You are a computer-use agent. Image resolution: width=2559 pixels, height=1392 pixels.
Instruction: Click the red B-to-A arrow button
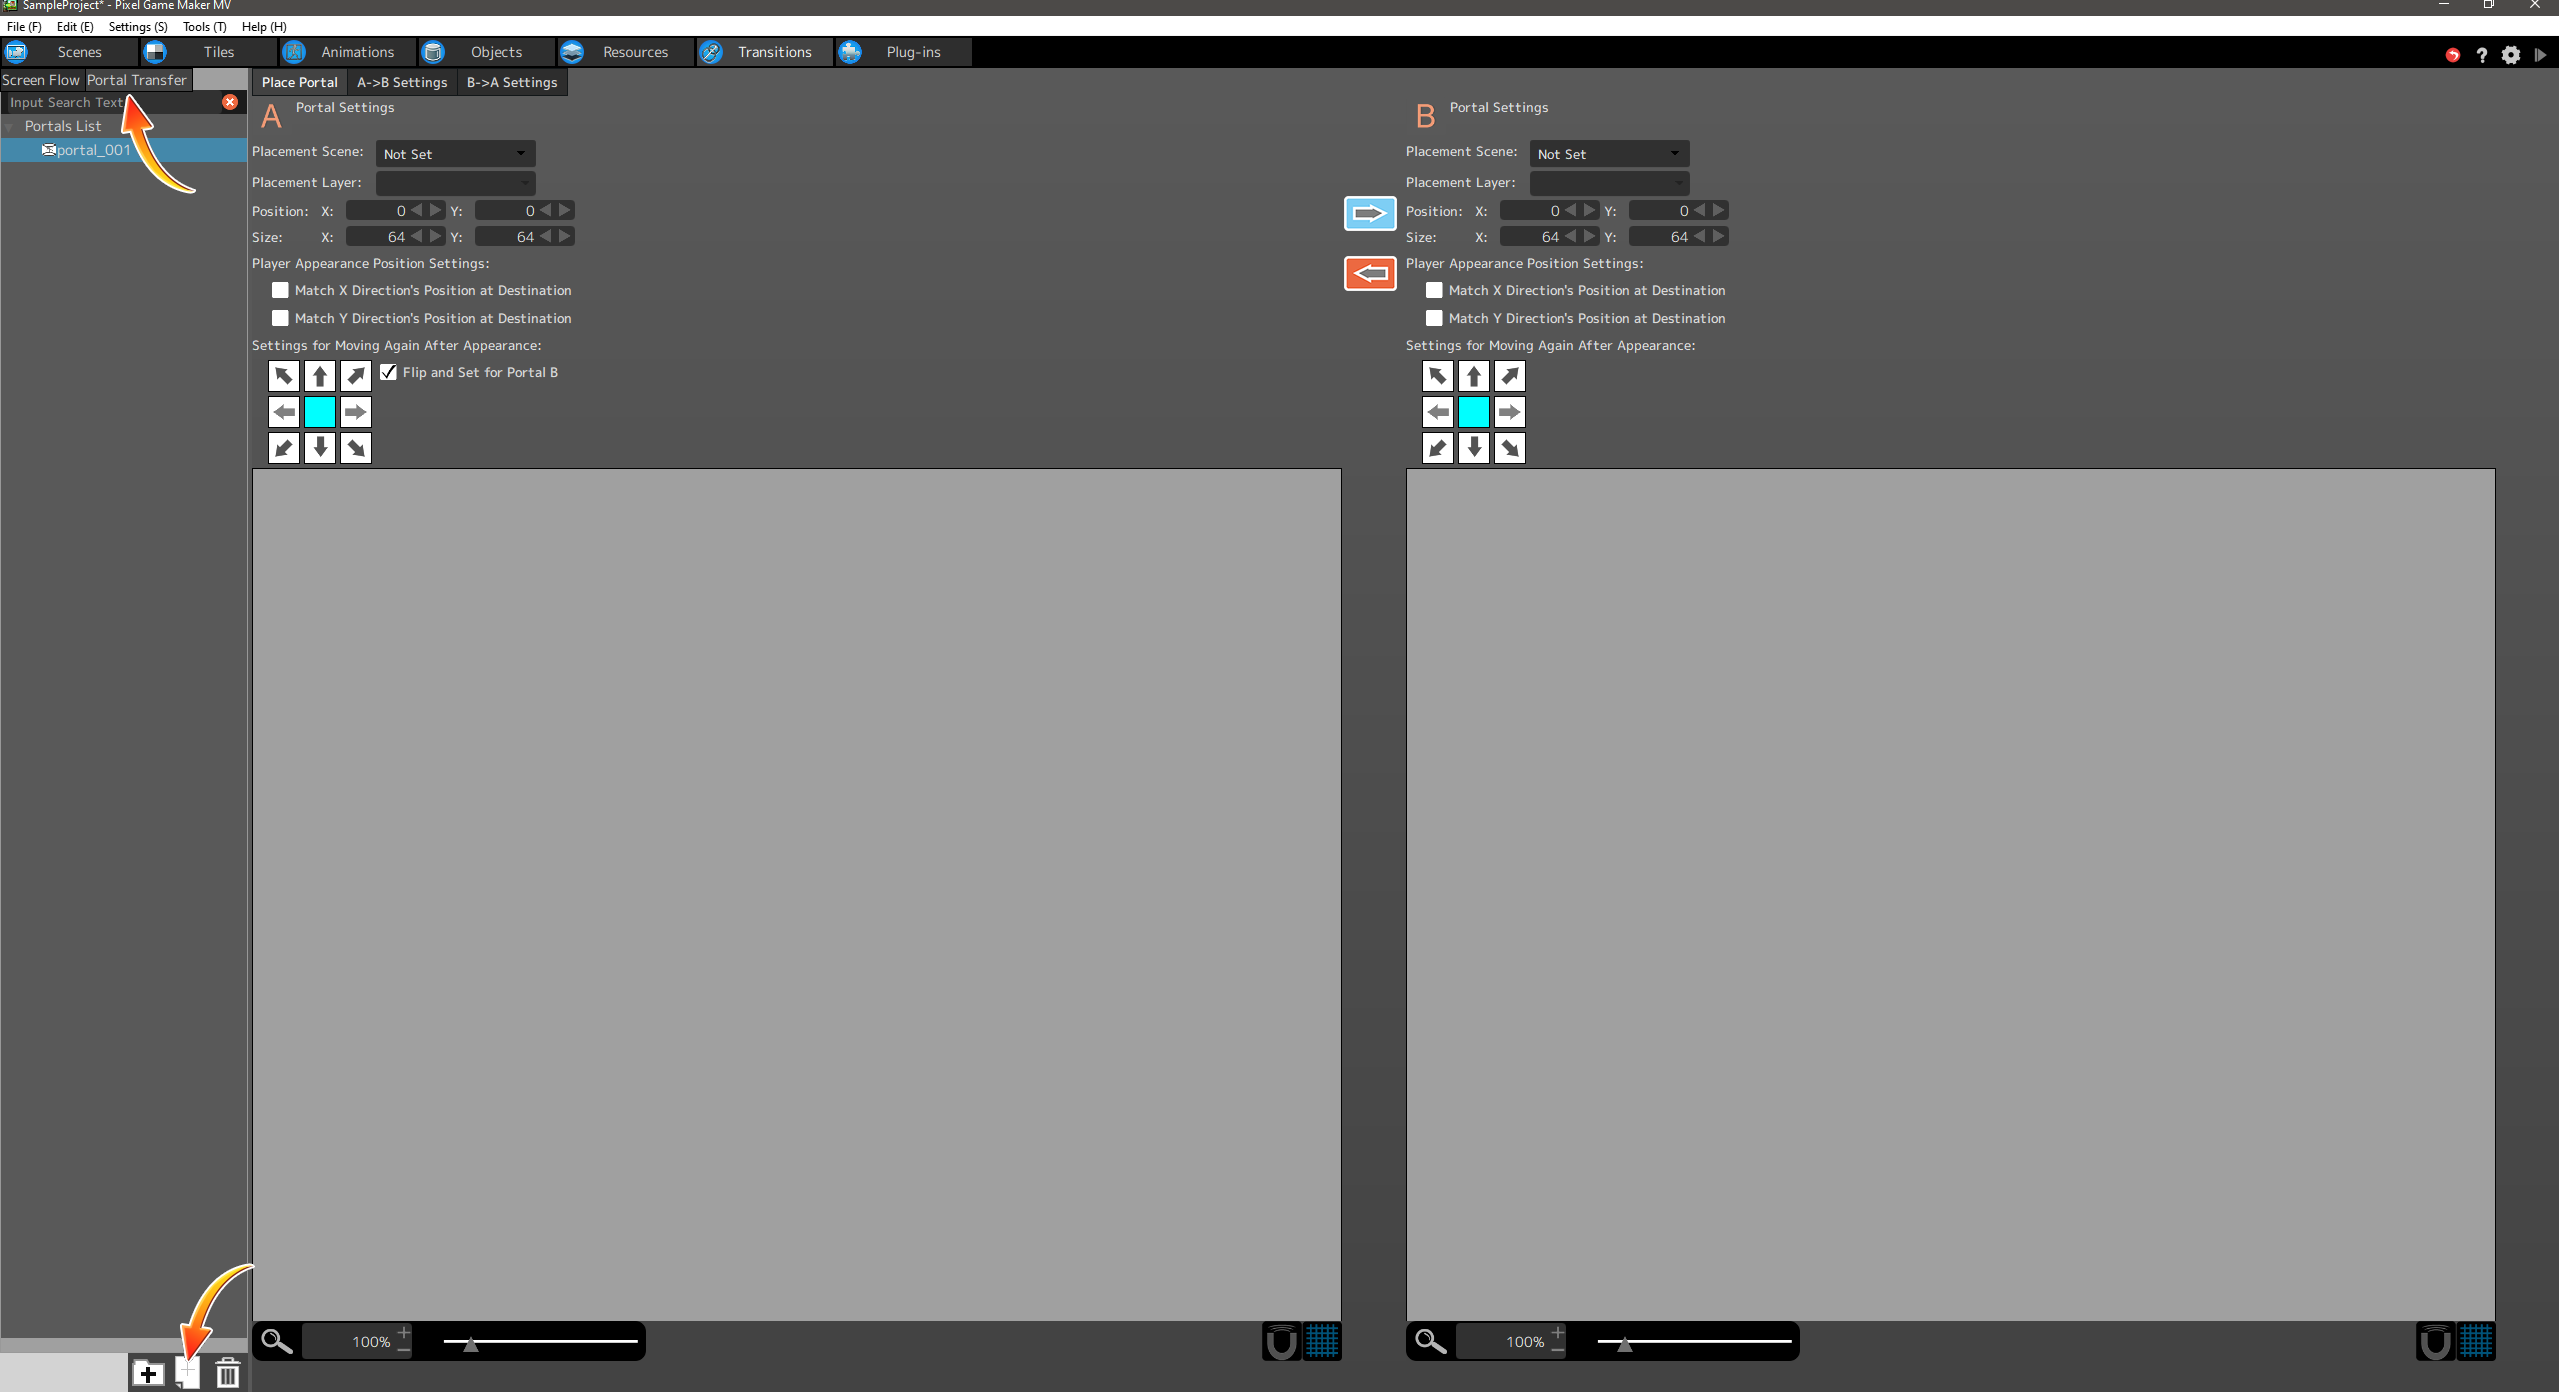click(x=1369, y=273)
